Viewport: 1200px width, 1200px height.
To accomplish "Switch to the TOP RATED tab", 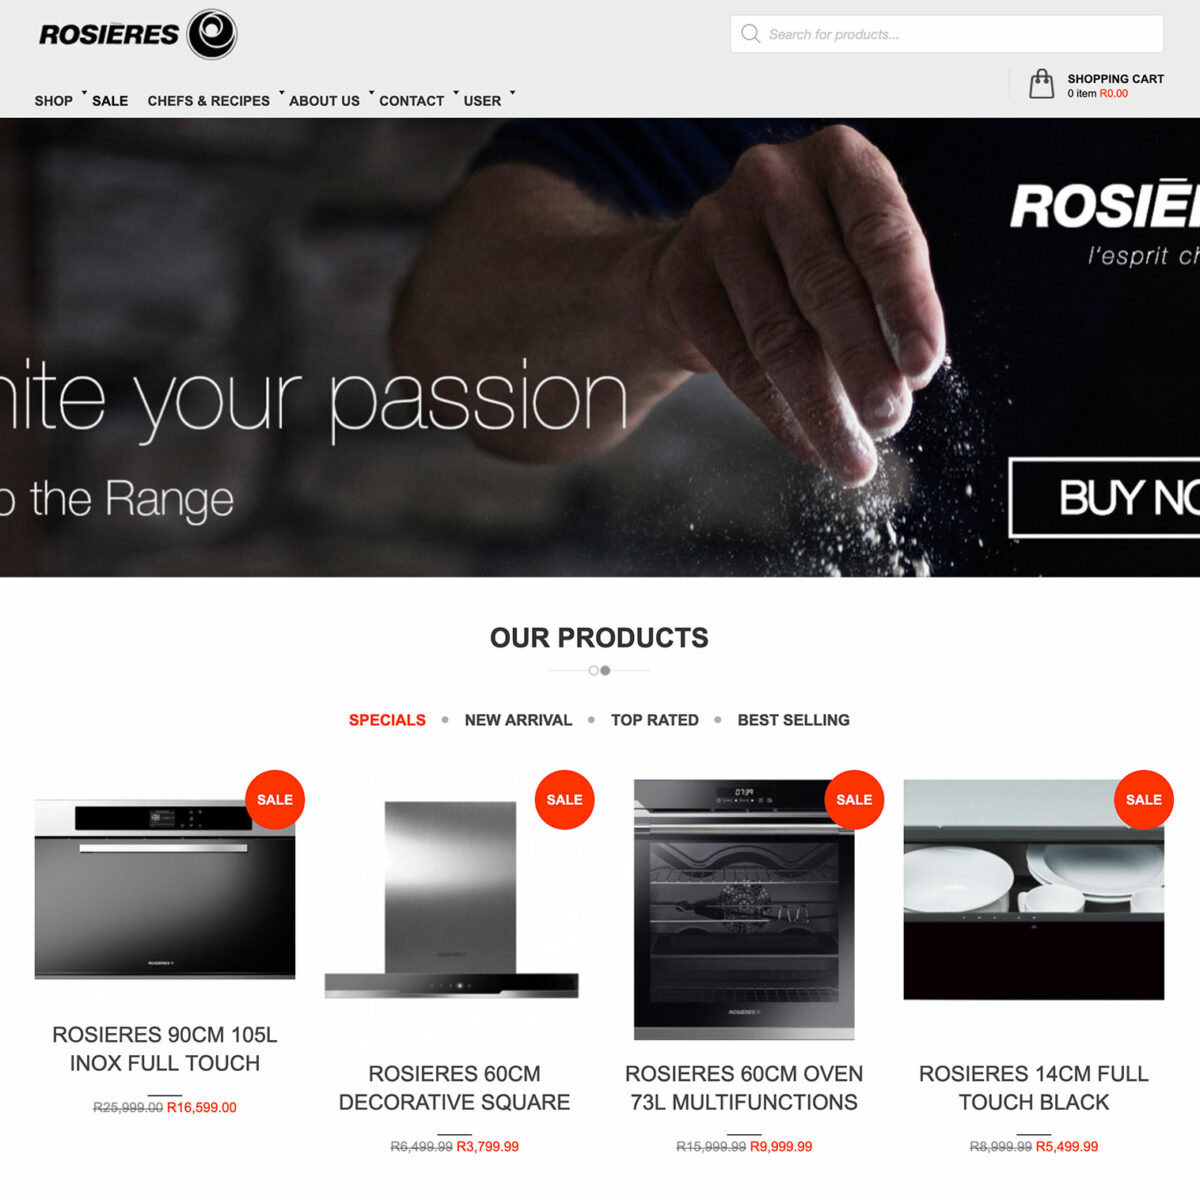I will [x=655, y=720].
